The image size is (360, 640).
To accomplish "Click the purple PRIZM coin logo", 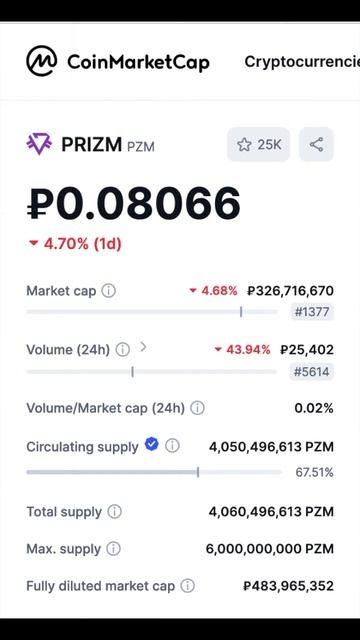I will [x=39, y=144].
